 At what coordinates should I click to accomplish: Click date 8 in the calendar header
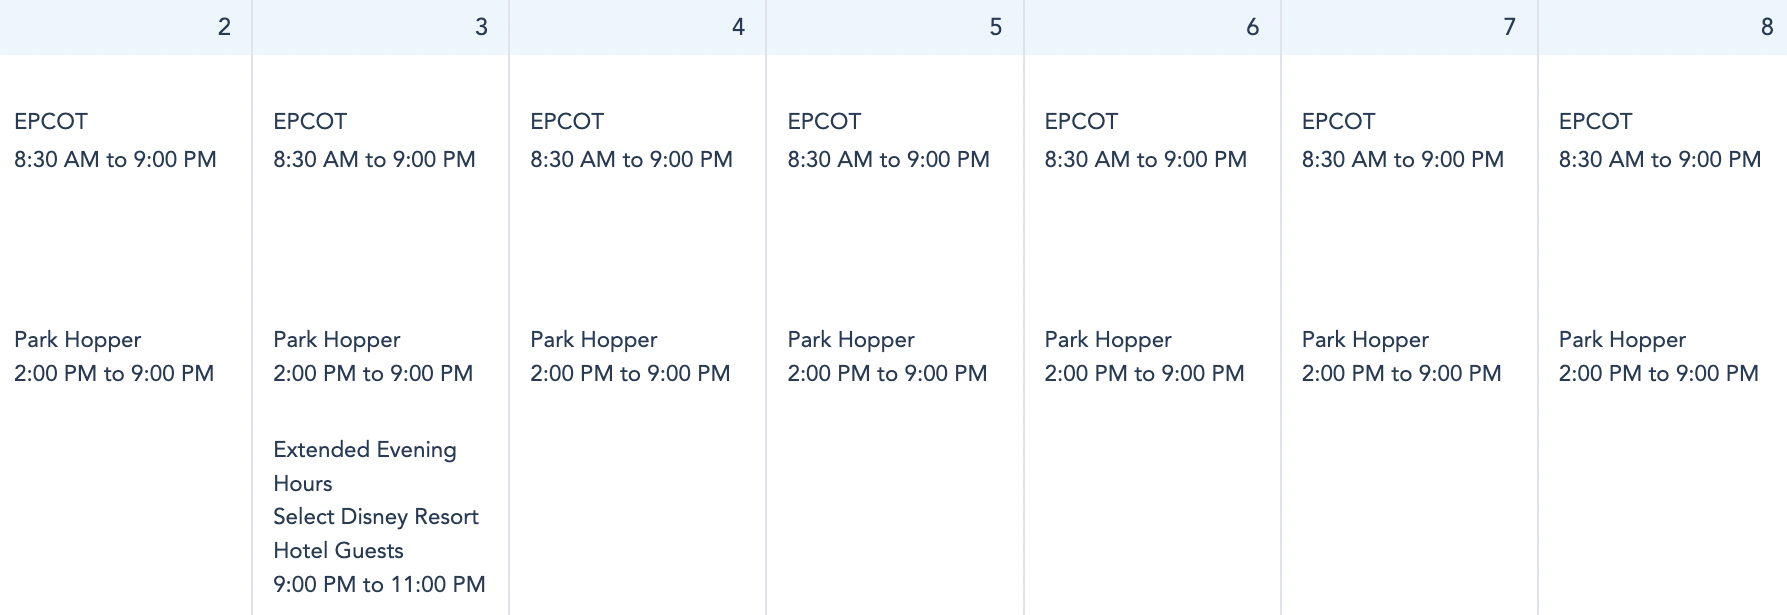tap(1766, 27)
